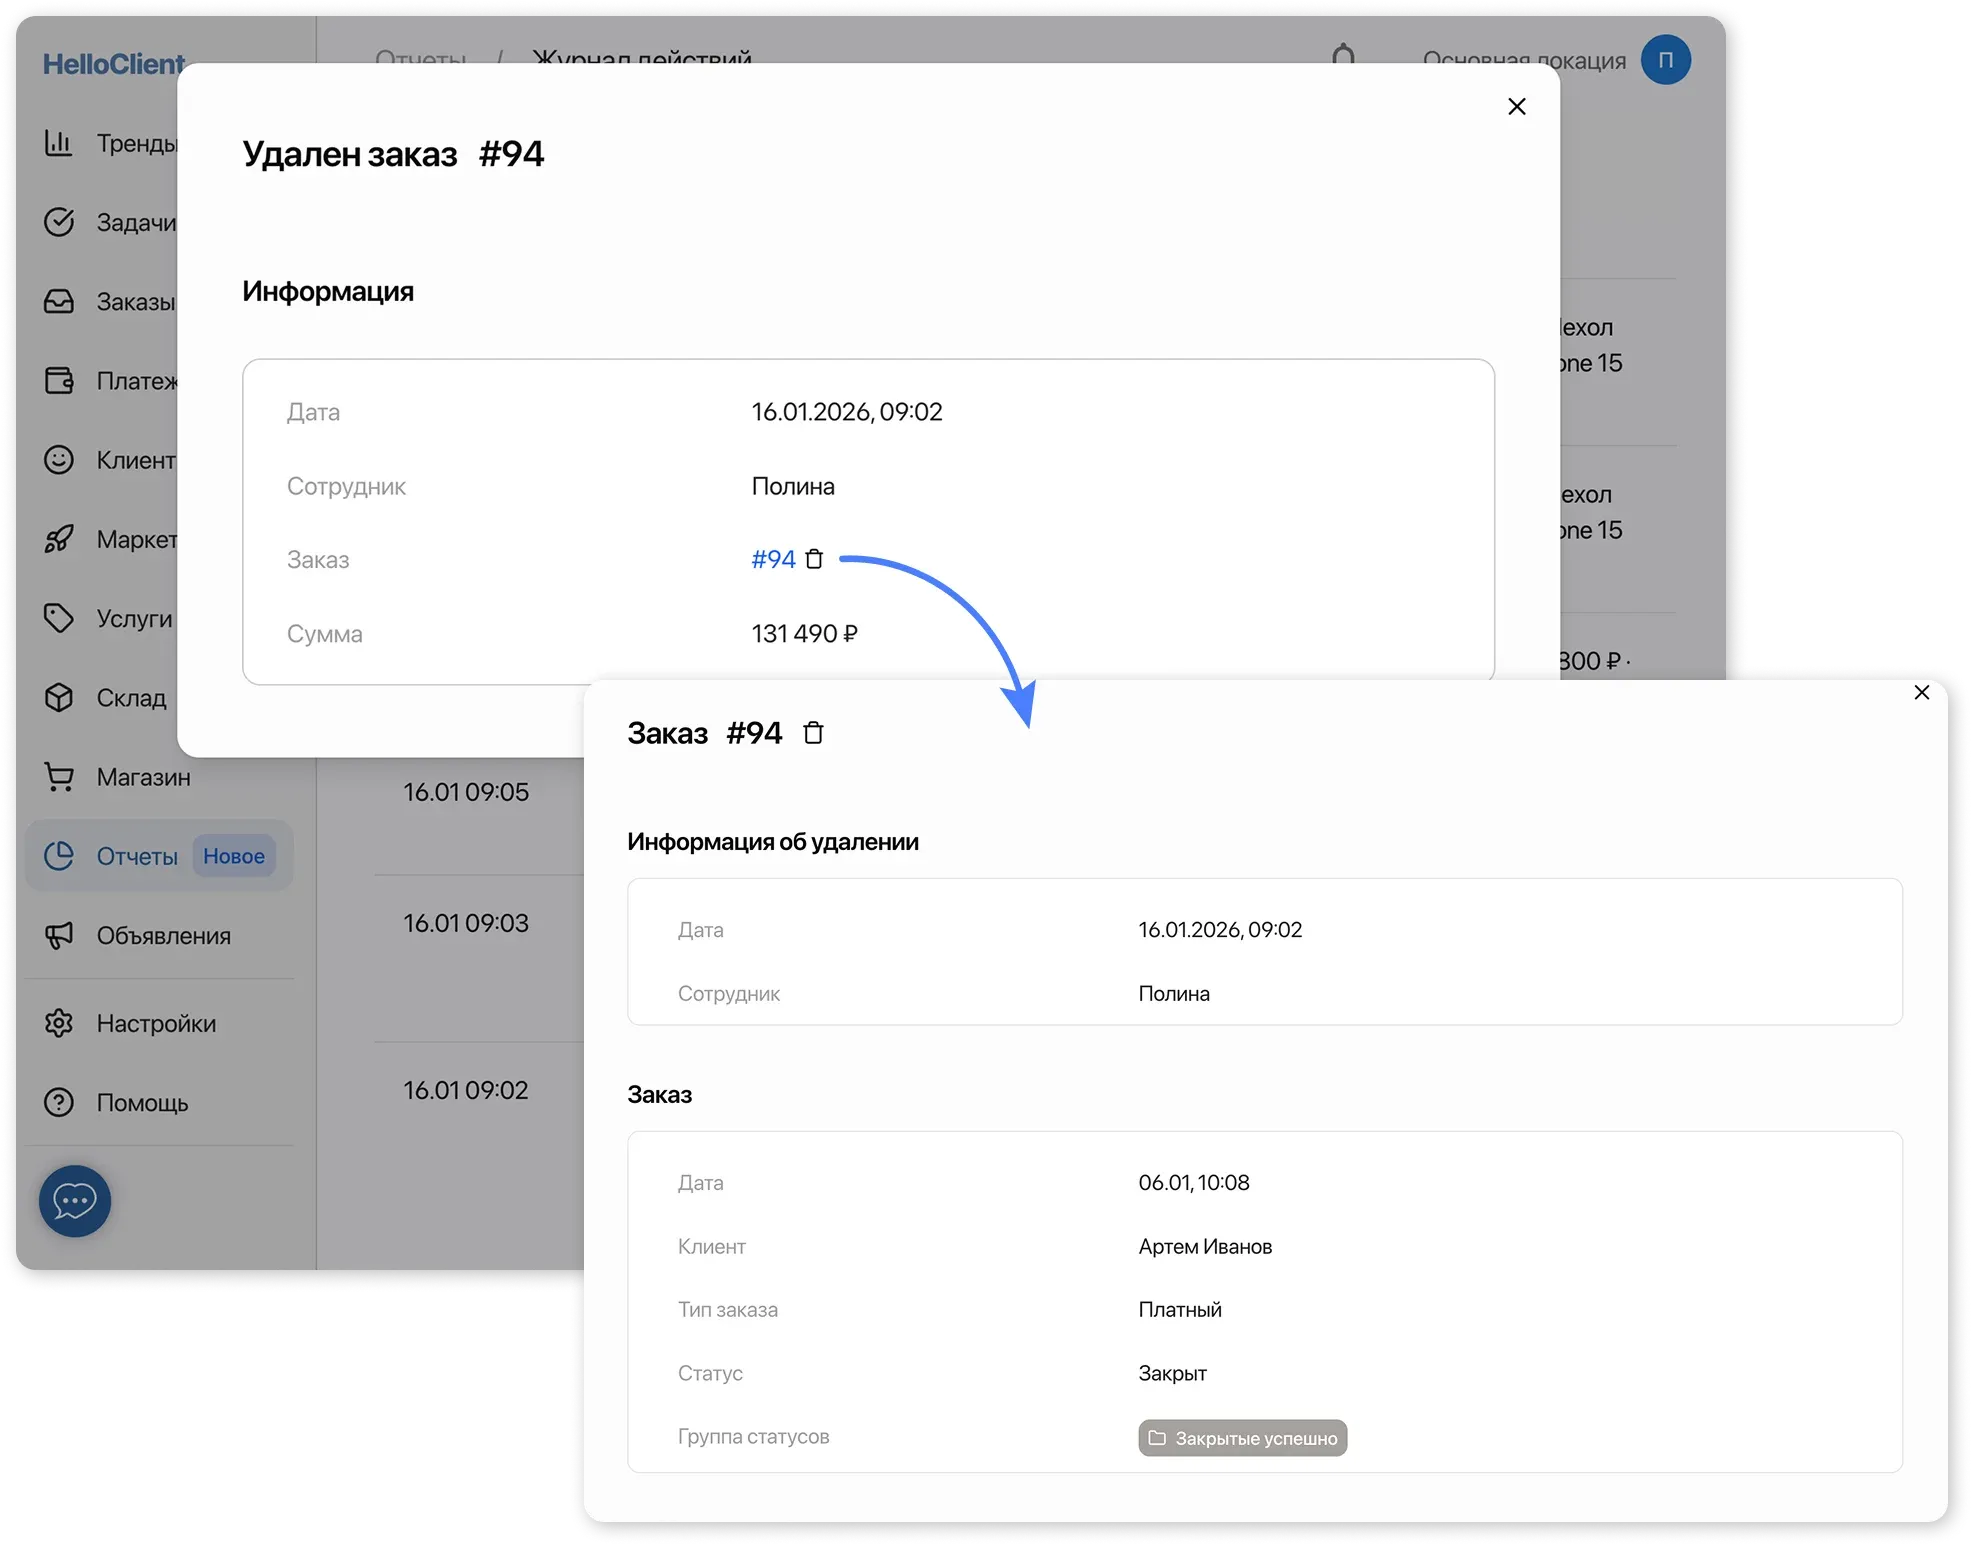Click the Warehouse box icon

coord(59,697)
